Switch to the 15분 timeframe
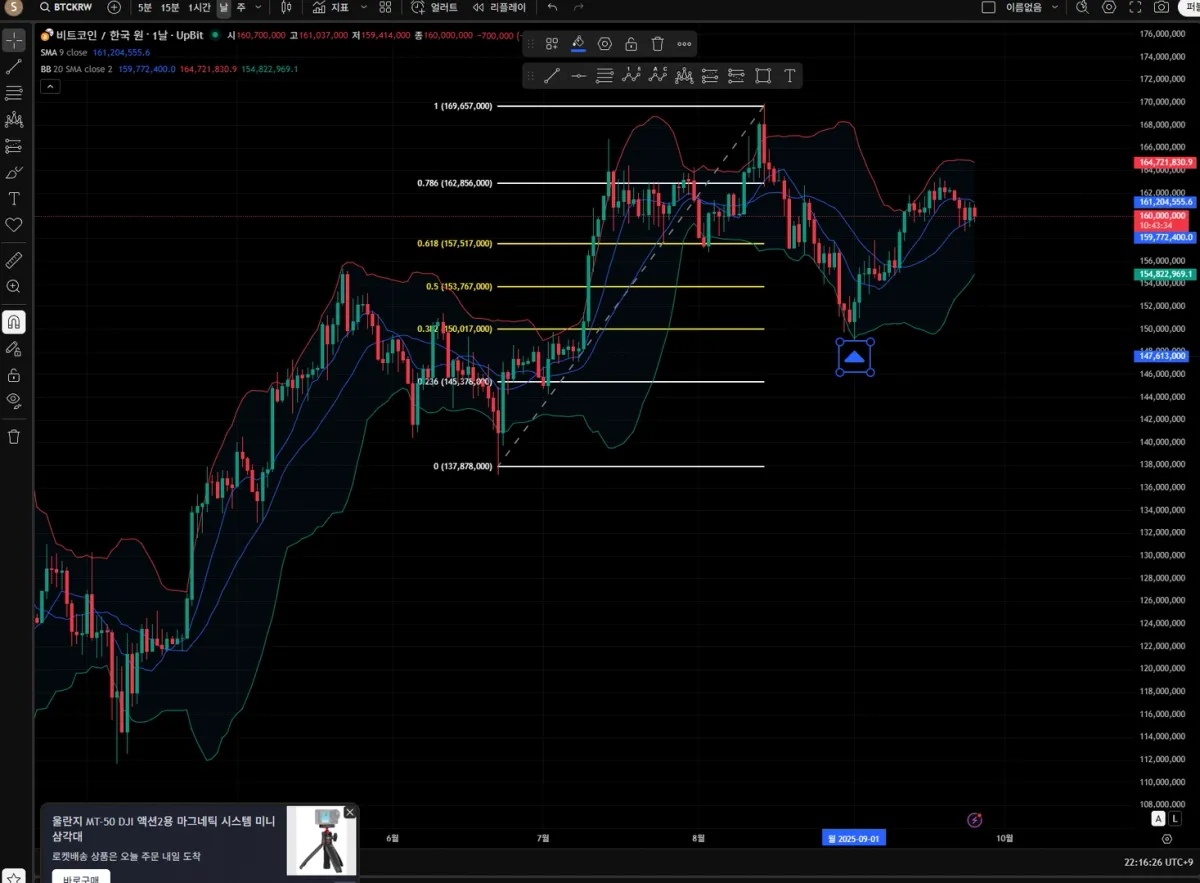Viewport: 1200px width, 883px height. point(170,7)
